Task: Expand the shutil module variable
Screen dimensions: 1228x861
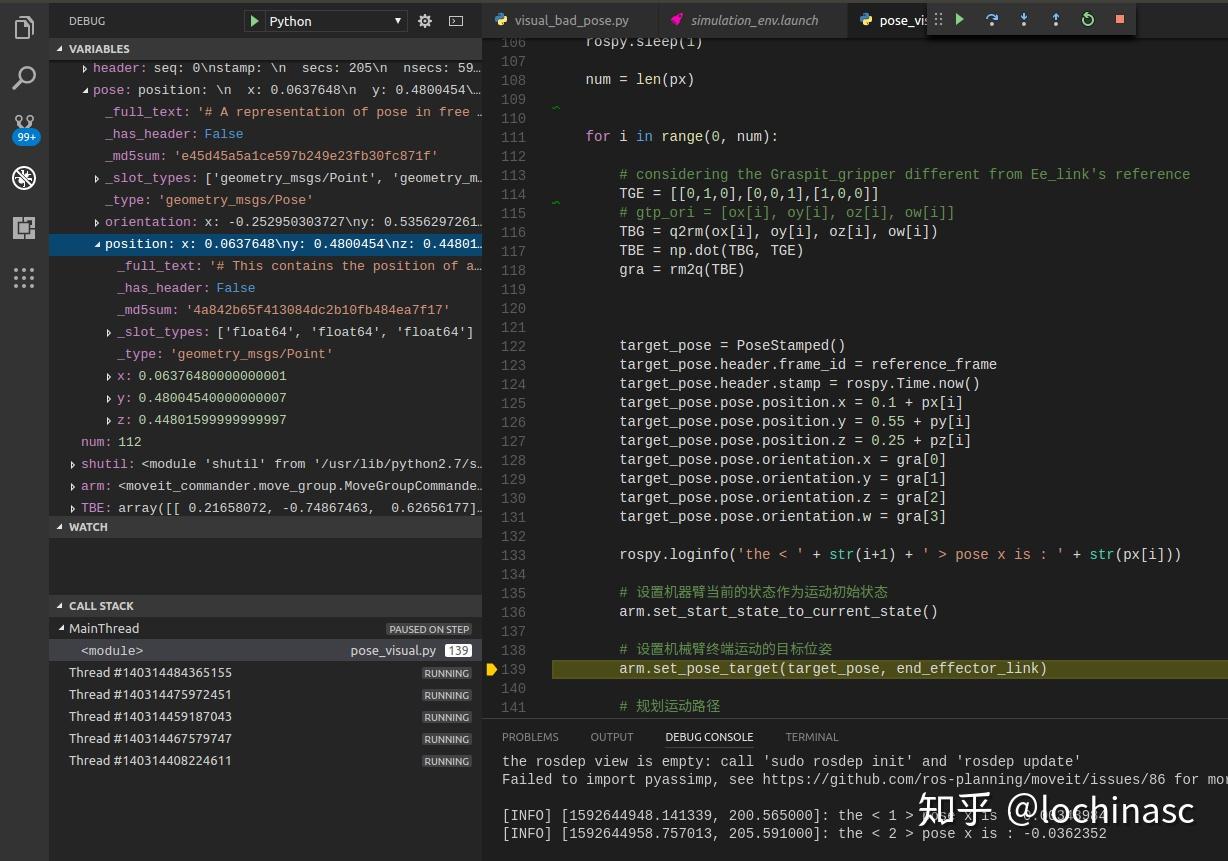Action: coord(265,464)
